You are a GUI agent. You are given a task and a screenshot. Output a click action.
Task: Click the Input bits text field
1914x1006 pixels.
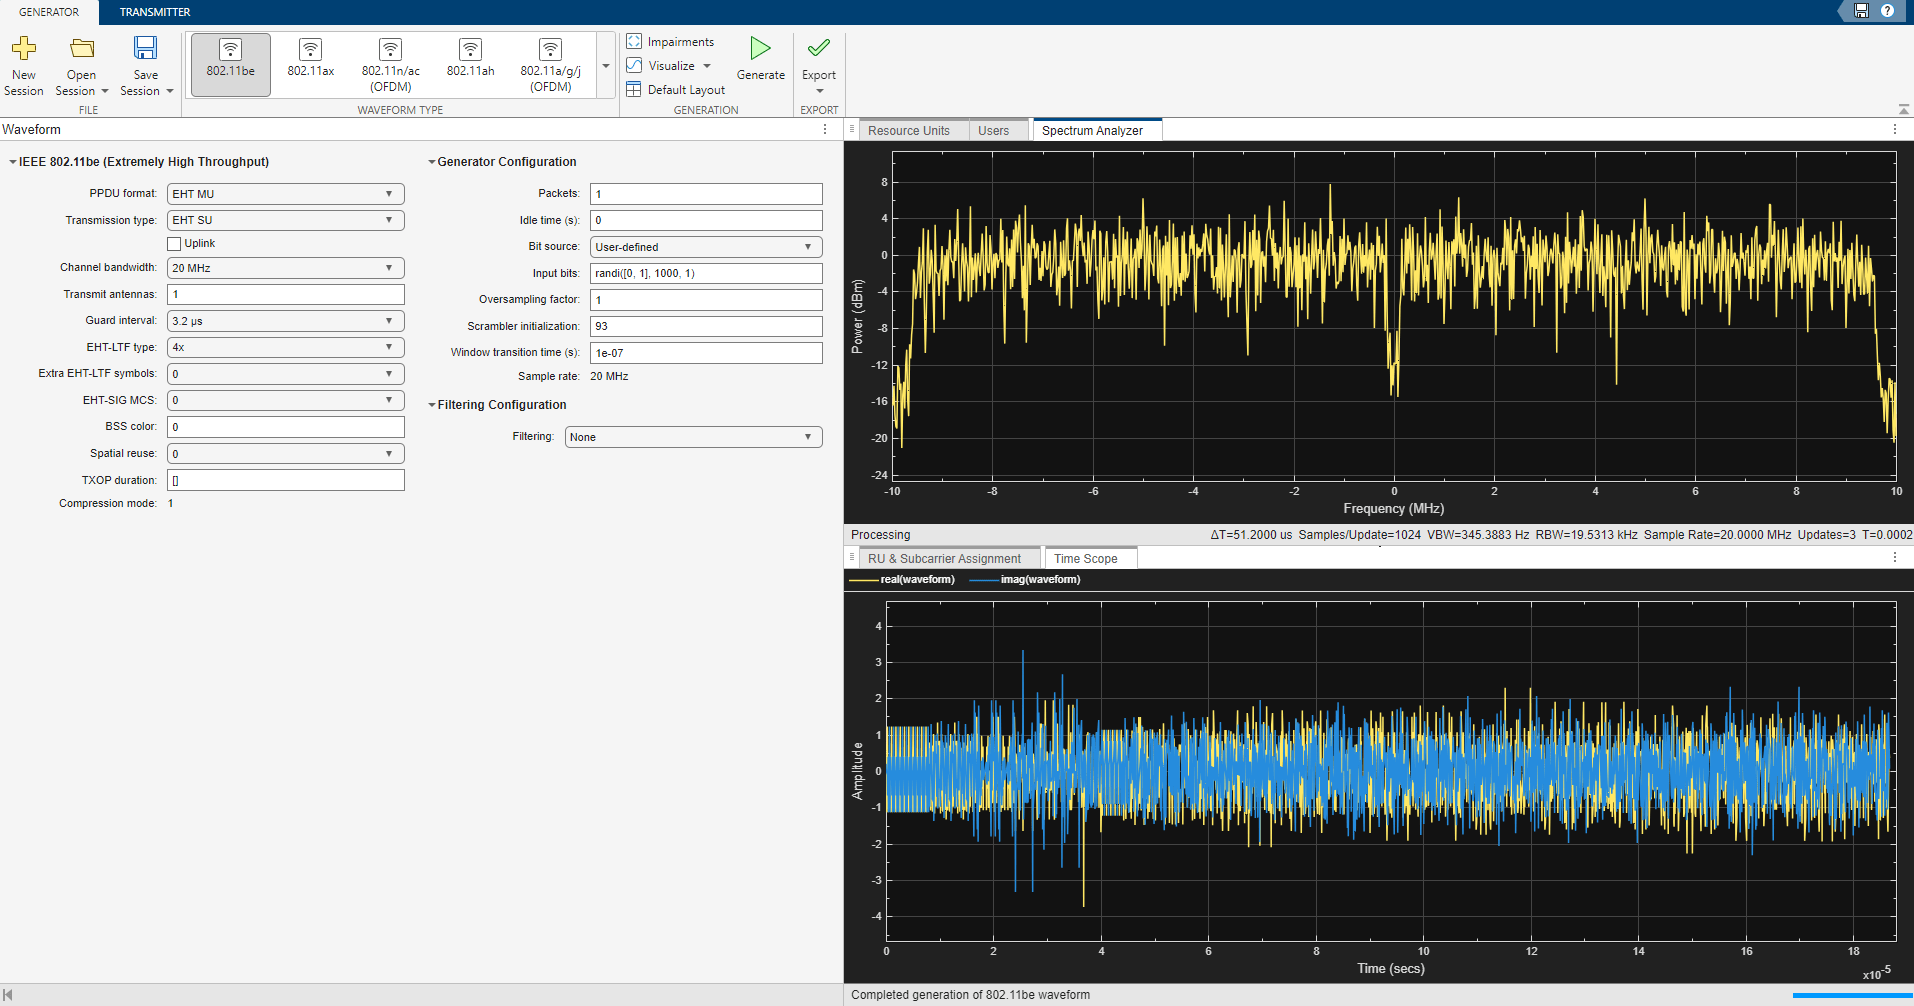point(706,273)
